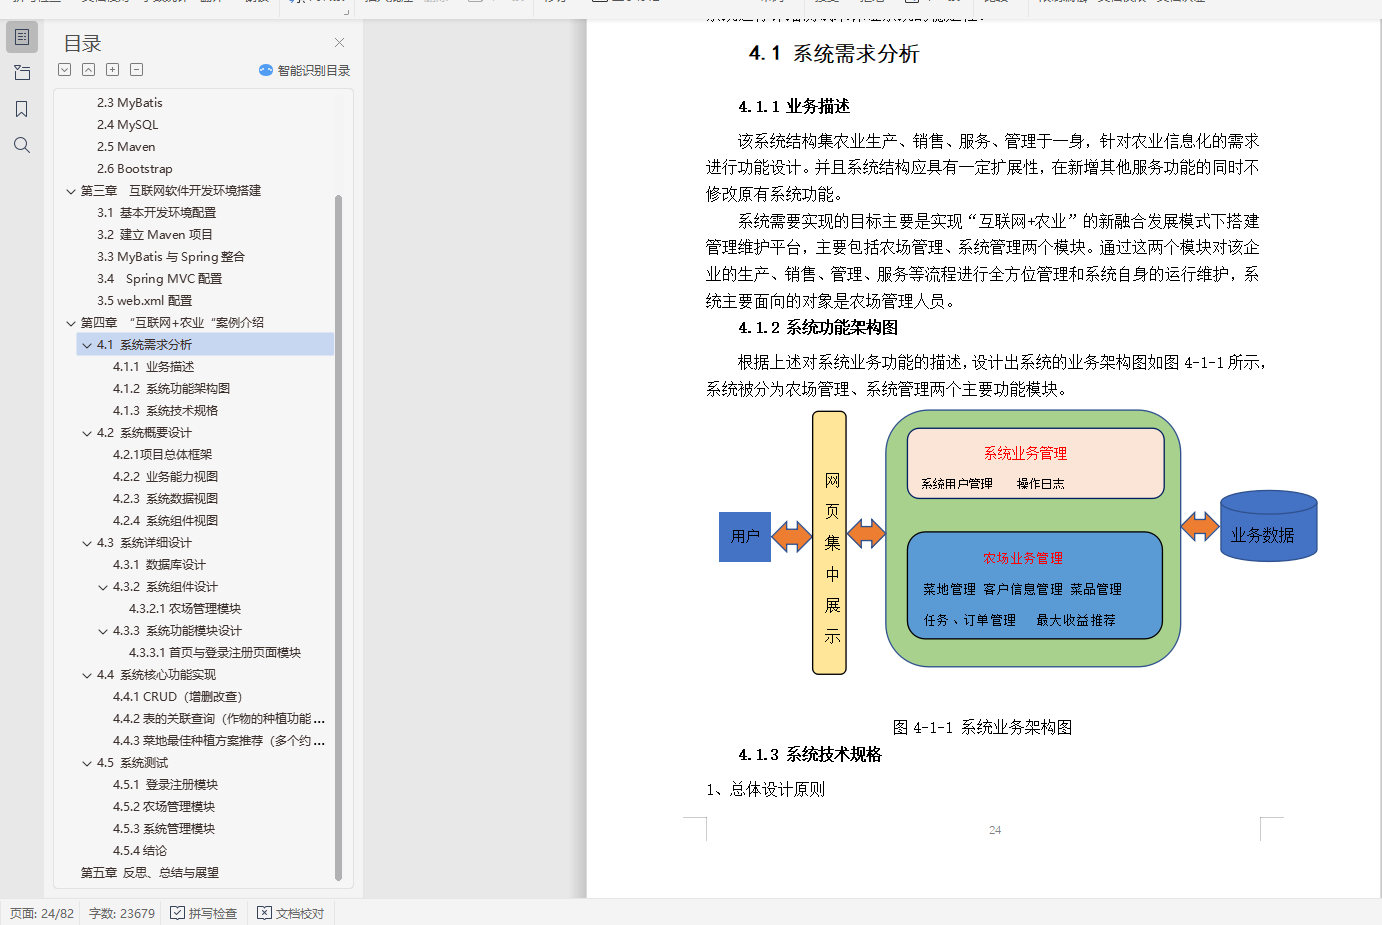This screenshot has width=1382, height=925.
Task: Collapse the 4.3.3 系统功能模块设计 chevron
Action: tap(103, 631)
